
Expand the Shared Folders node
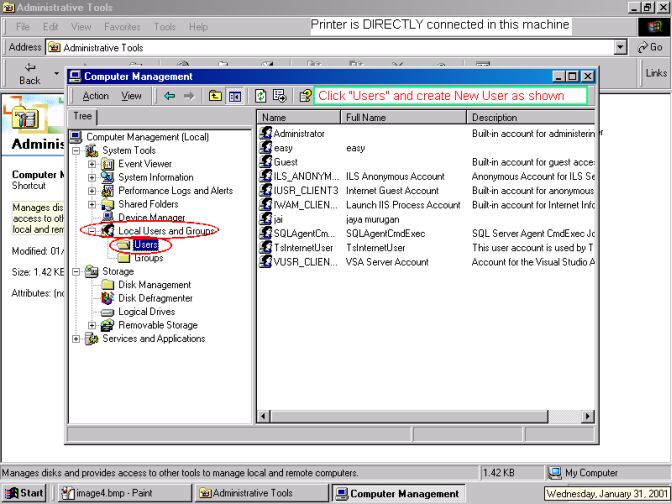click(92, 204)
